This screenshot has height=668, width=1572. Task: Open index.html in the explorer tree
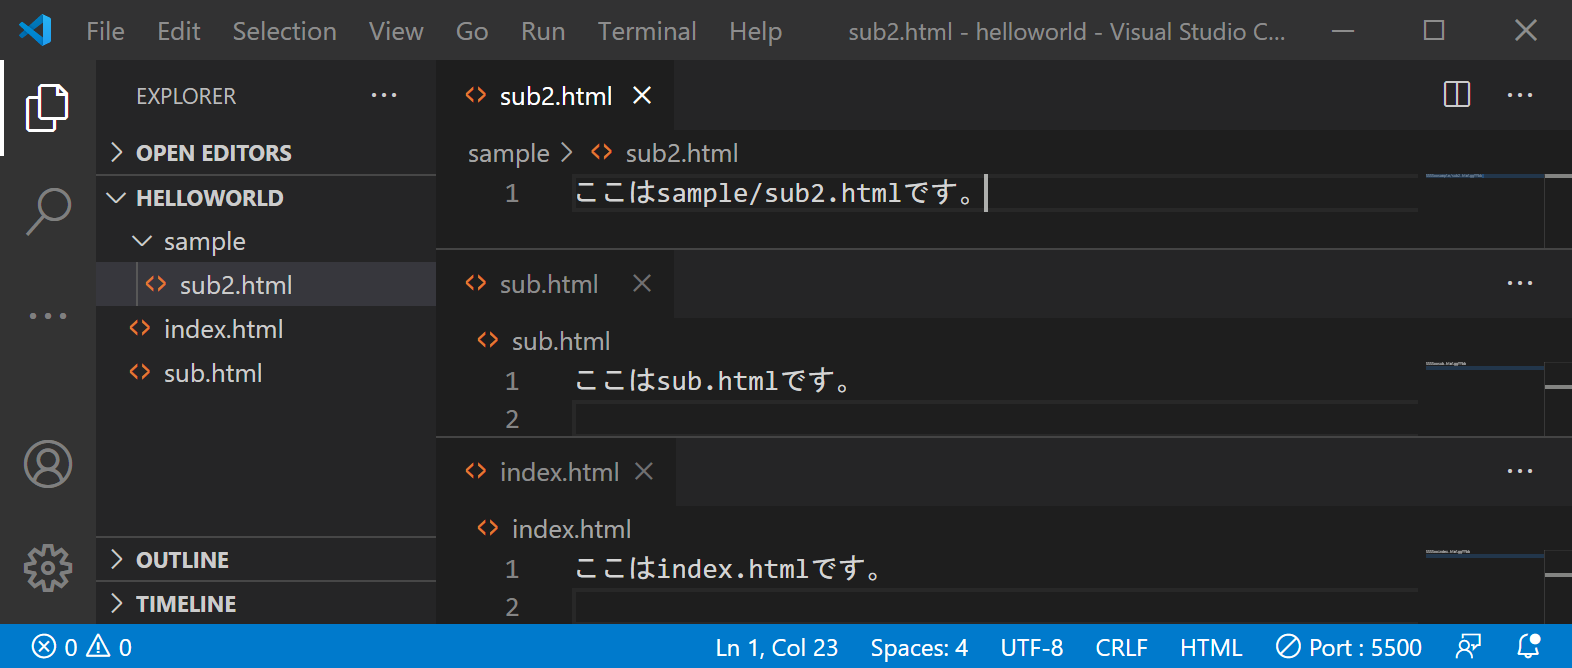coord(223,329)
